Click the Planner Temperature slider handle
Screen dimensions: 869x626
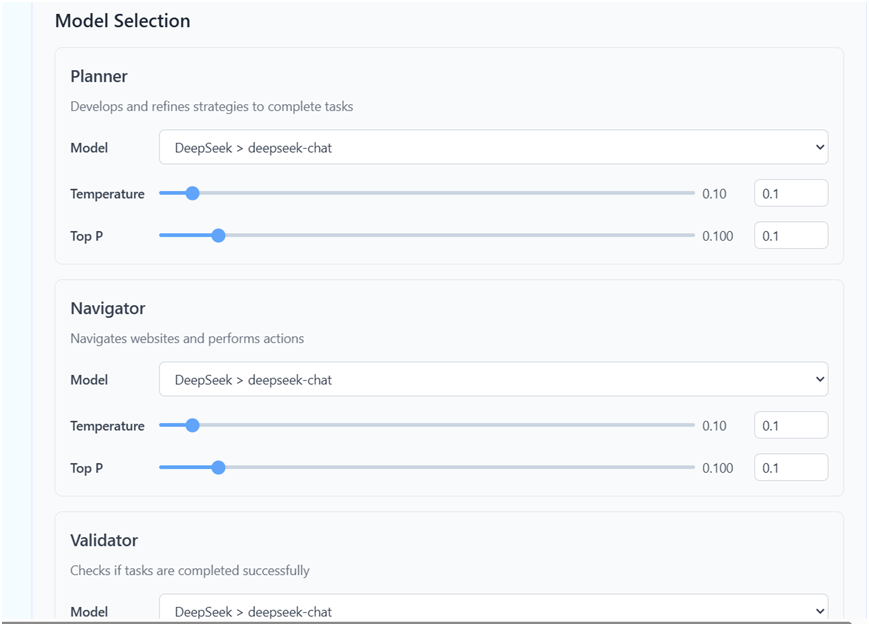click(192, 193)
